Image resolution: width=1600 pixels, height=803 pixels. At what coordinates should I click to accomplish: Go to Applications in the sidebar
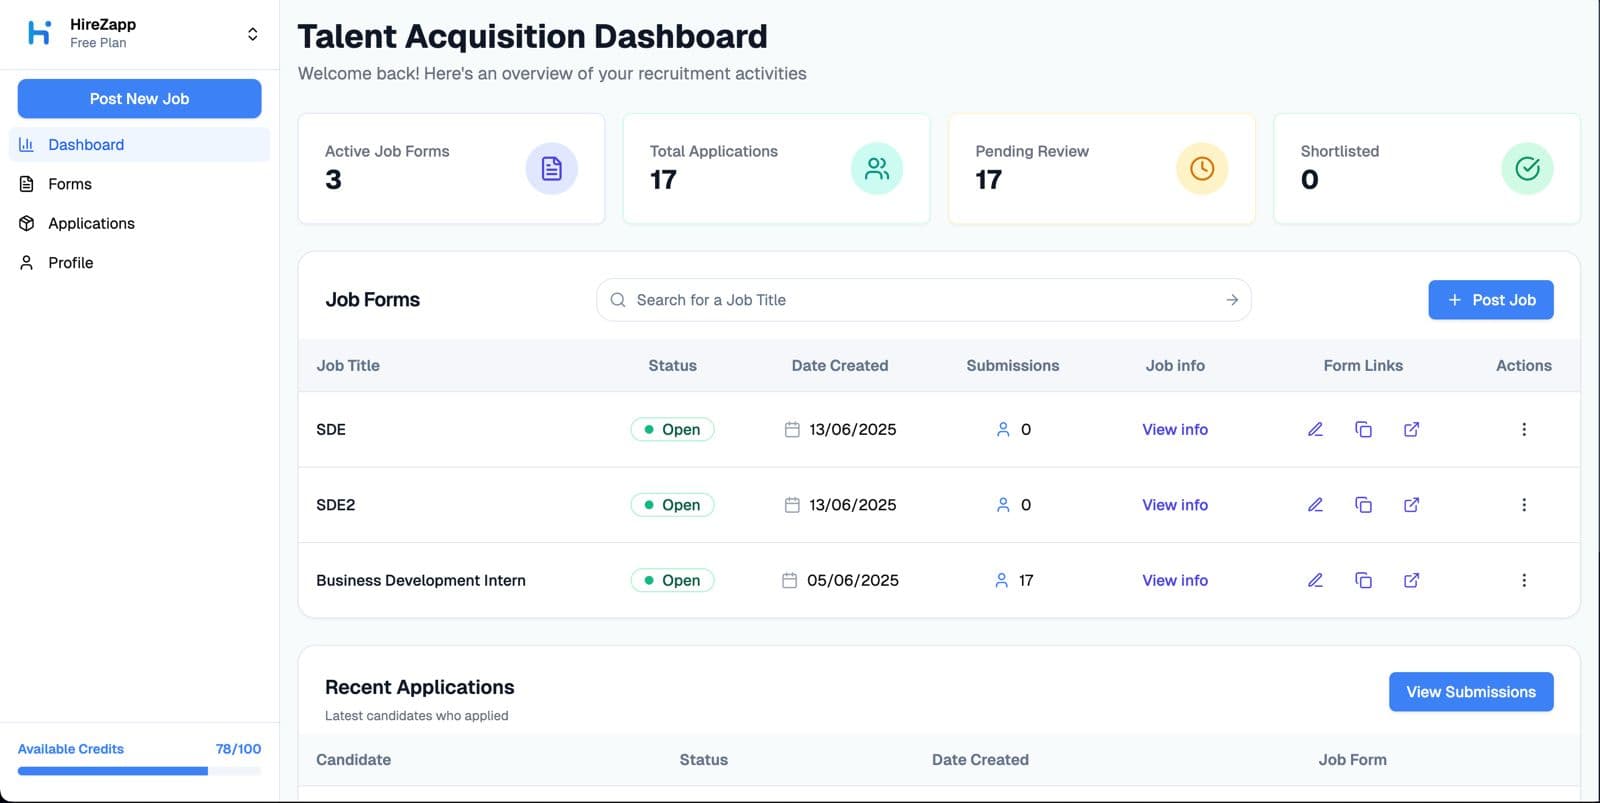[139, 223]
